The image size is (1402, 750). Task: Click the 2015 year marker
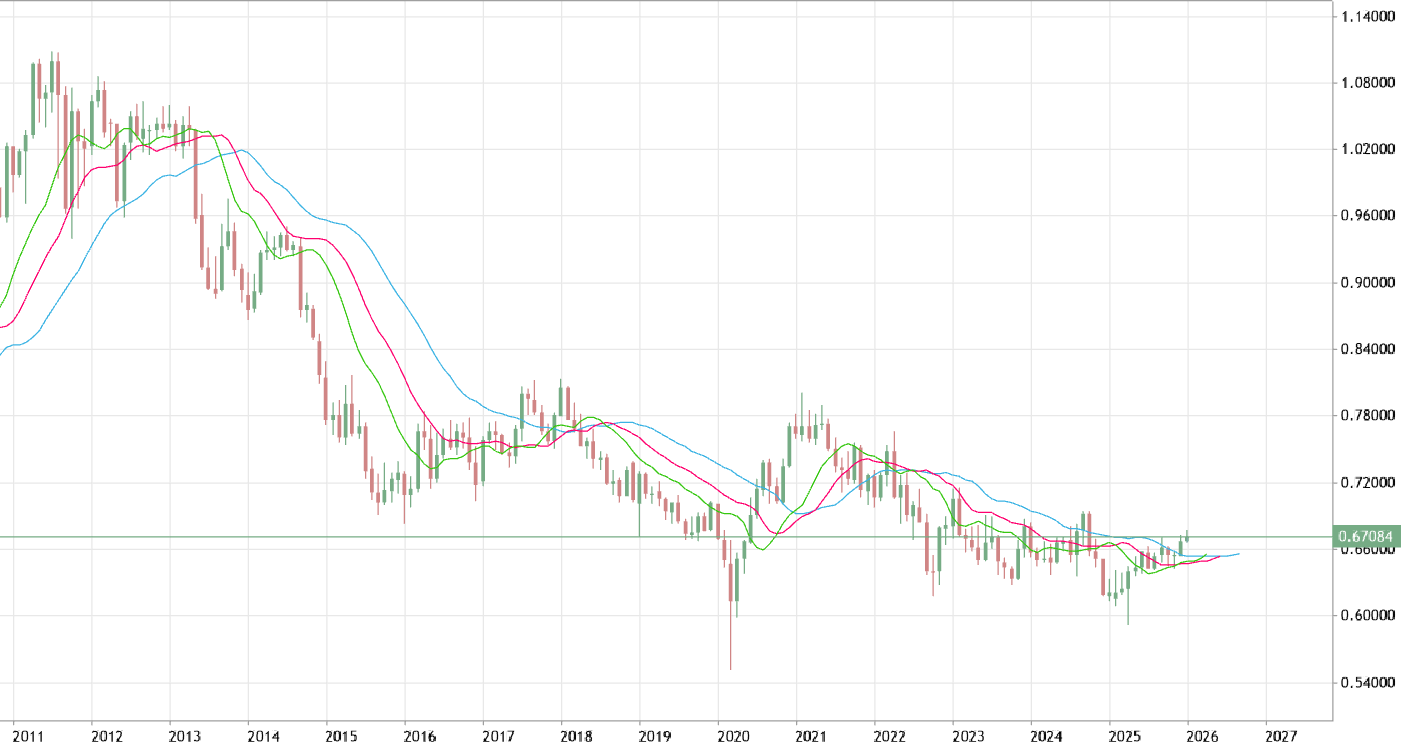[342, 737]
